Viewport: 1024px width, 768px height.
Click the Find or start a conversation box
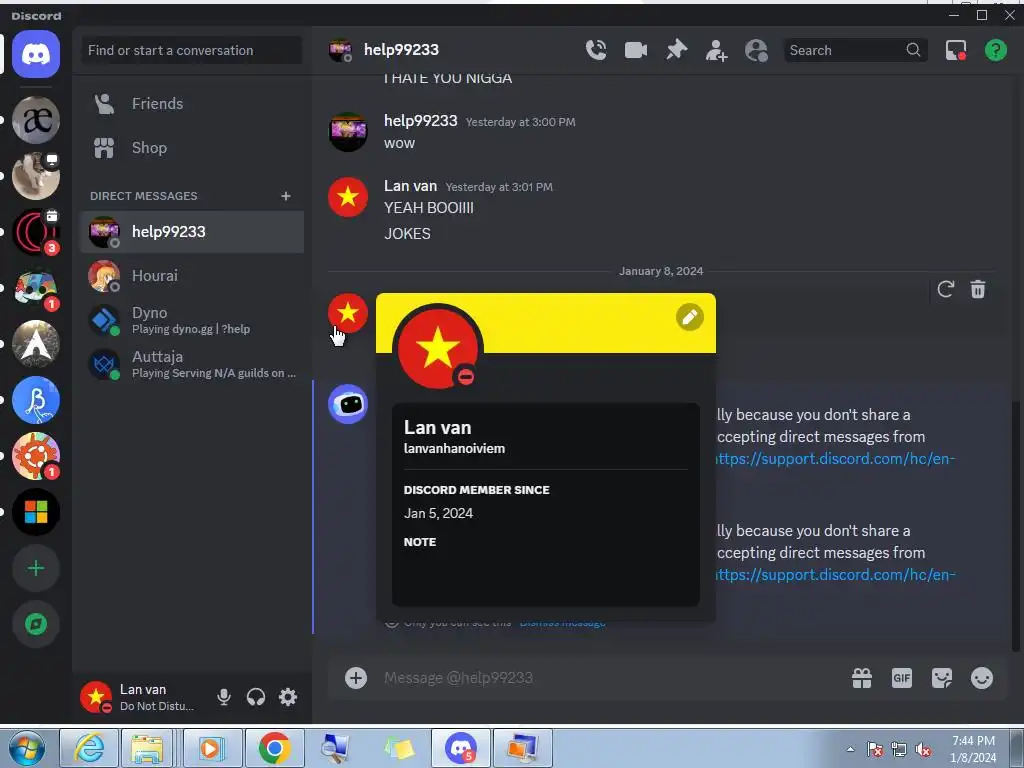click(191, 50)
